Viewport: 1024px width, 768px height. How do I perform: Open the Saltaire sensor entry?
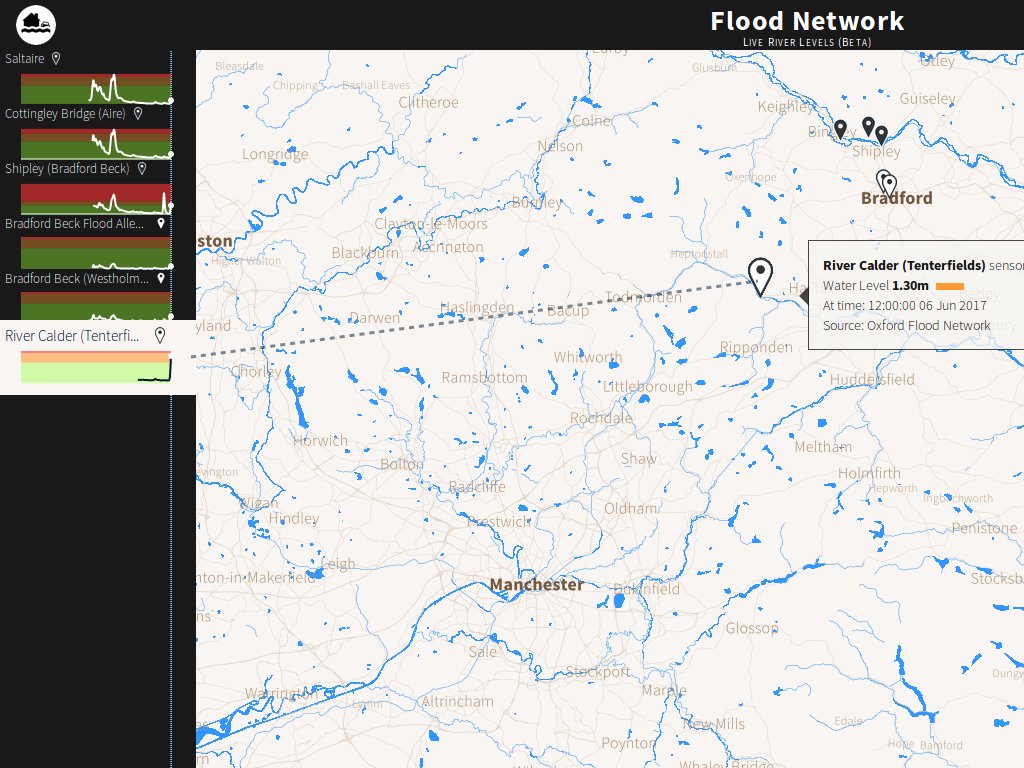point(25,59)
